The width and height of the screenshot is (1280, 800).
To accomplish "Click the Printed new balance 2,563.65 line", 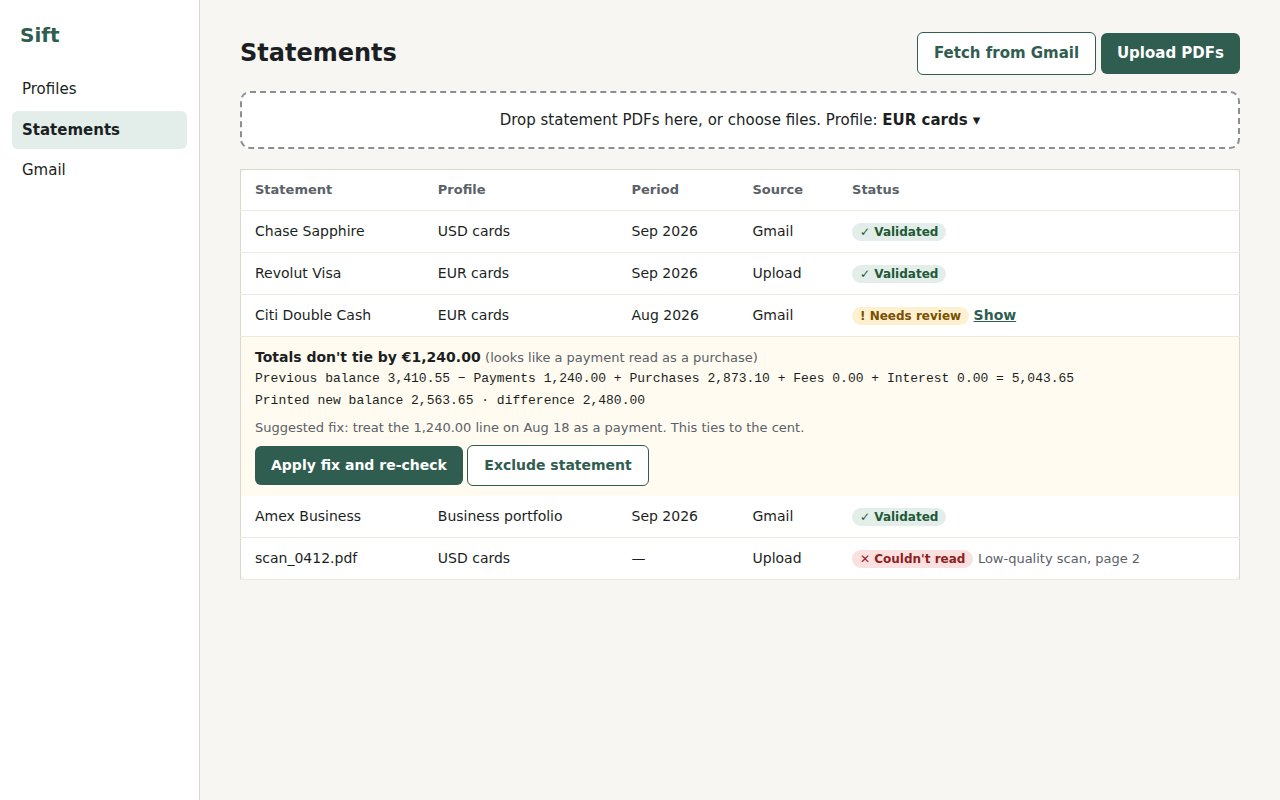I will [450, 400].
